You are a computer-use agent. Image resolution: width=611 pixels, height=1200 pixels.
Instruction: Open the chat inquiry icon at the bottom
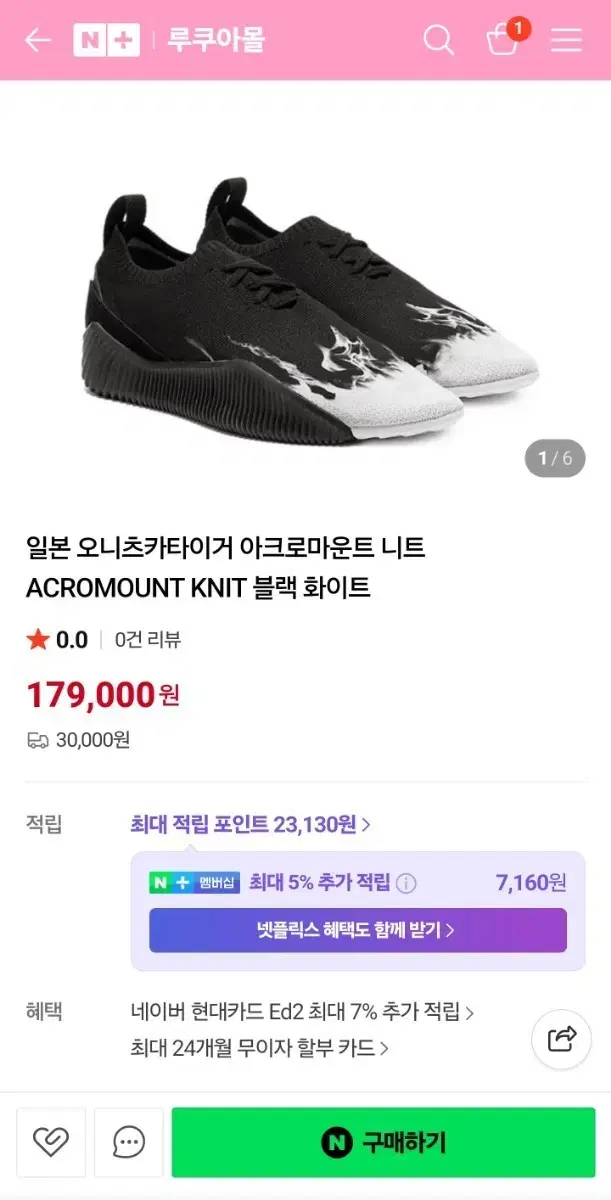click(x=127, y=1142)
